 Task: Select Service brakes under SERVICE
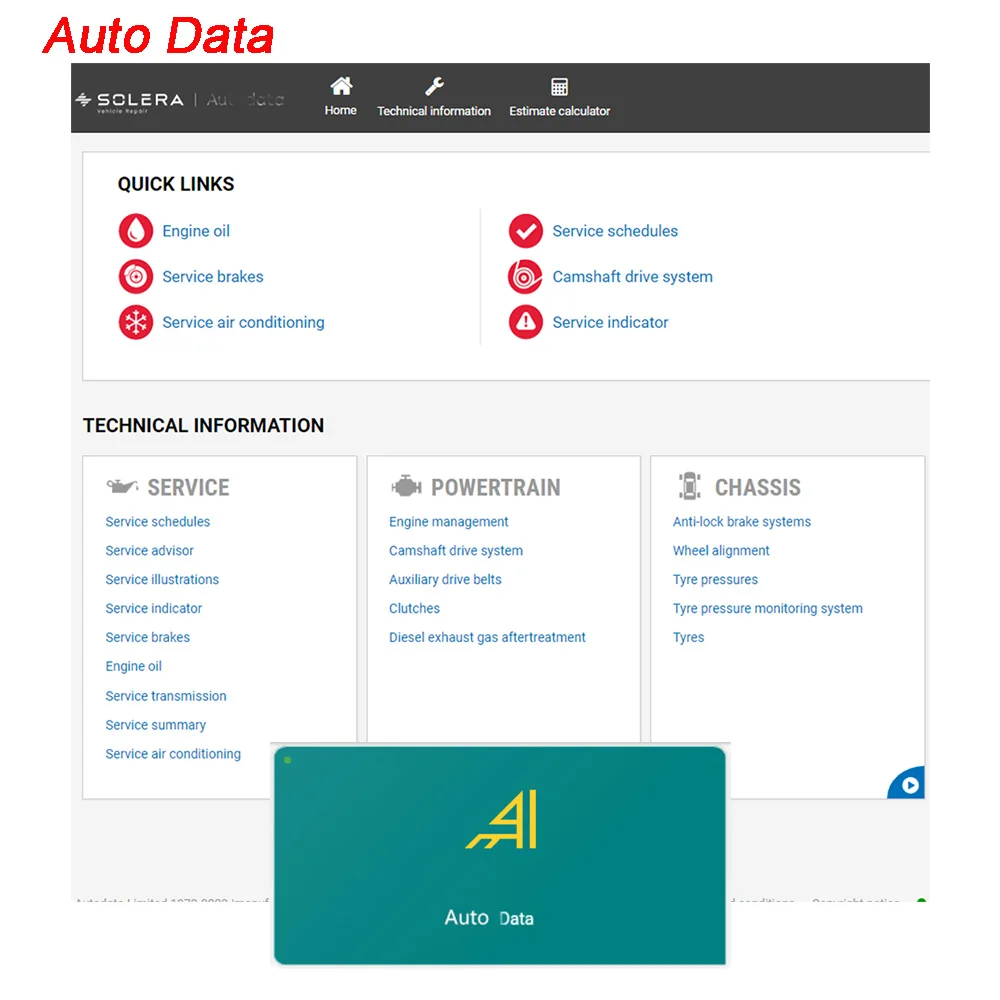tap(147, 637)
